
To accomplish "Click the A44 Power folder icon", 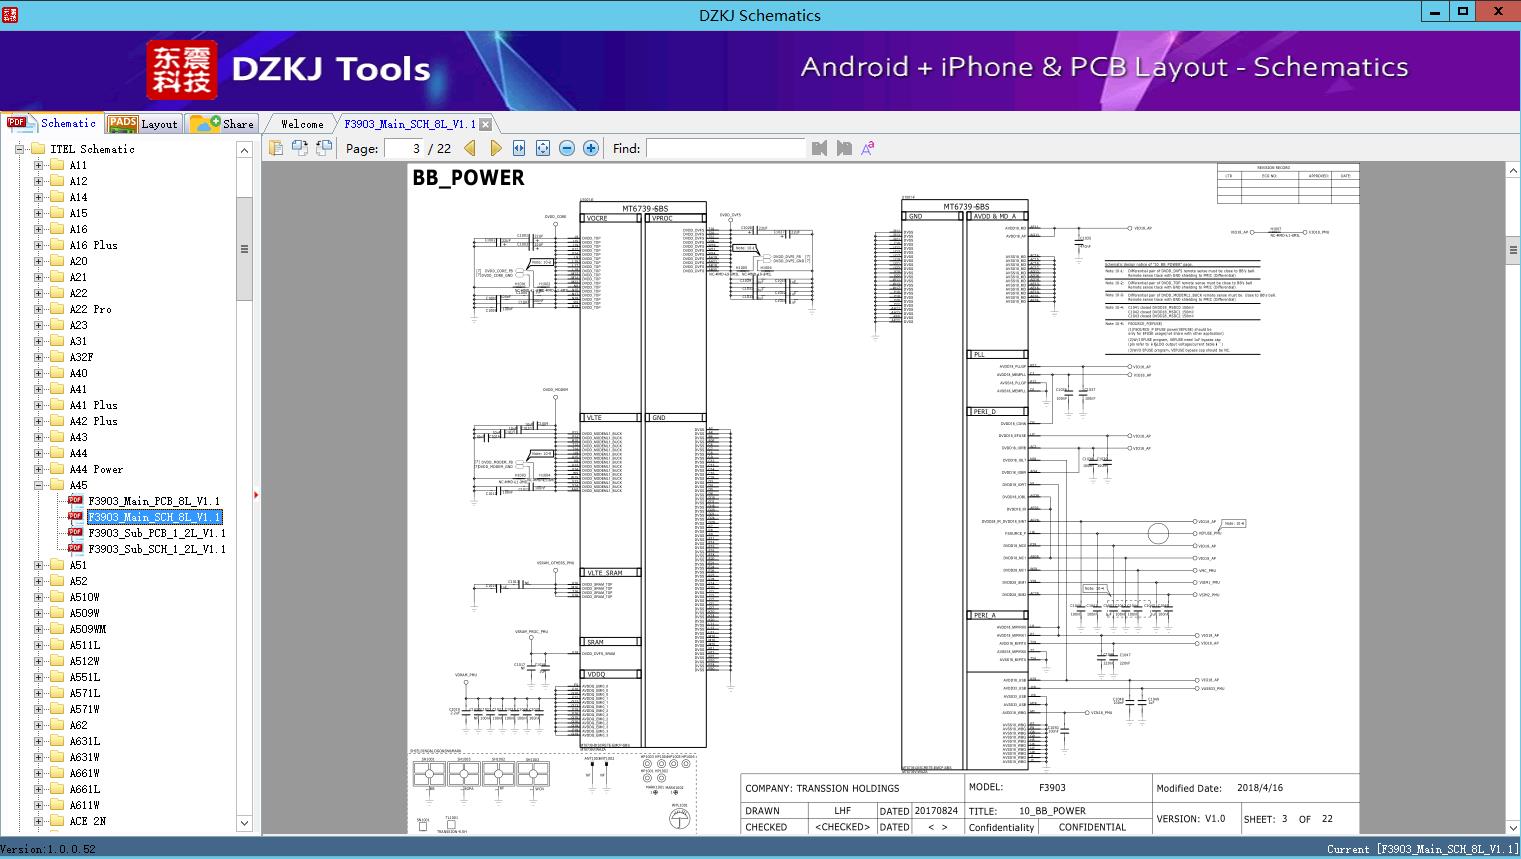I will (57, 469).
